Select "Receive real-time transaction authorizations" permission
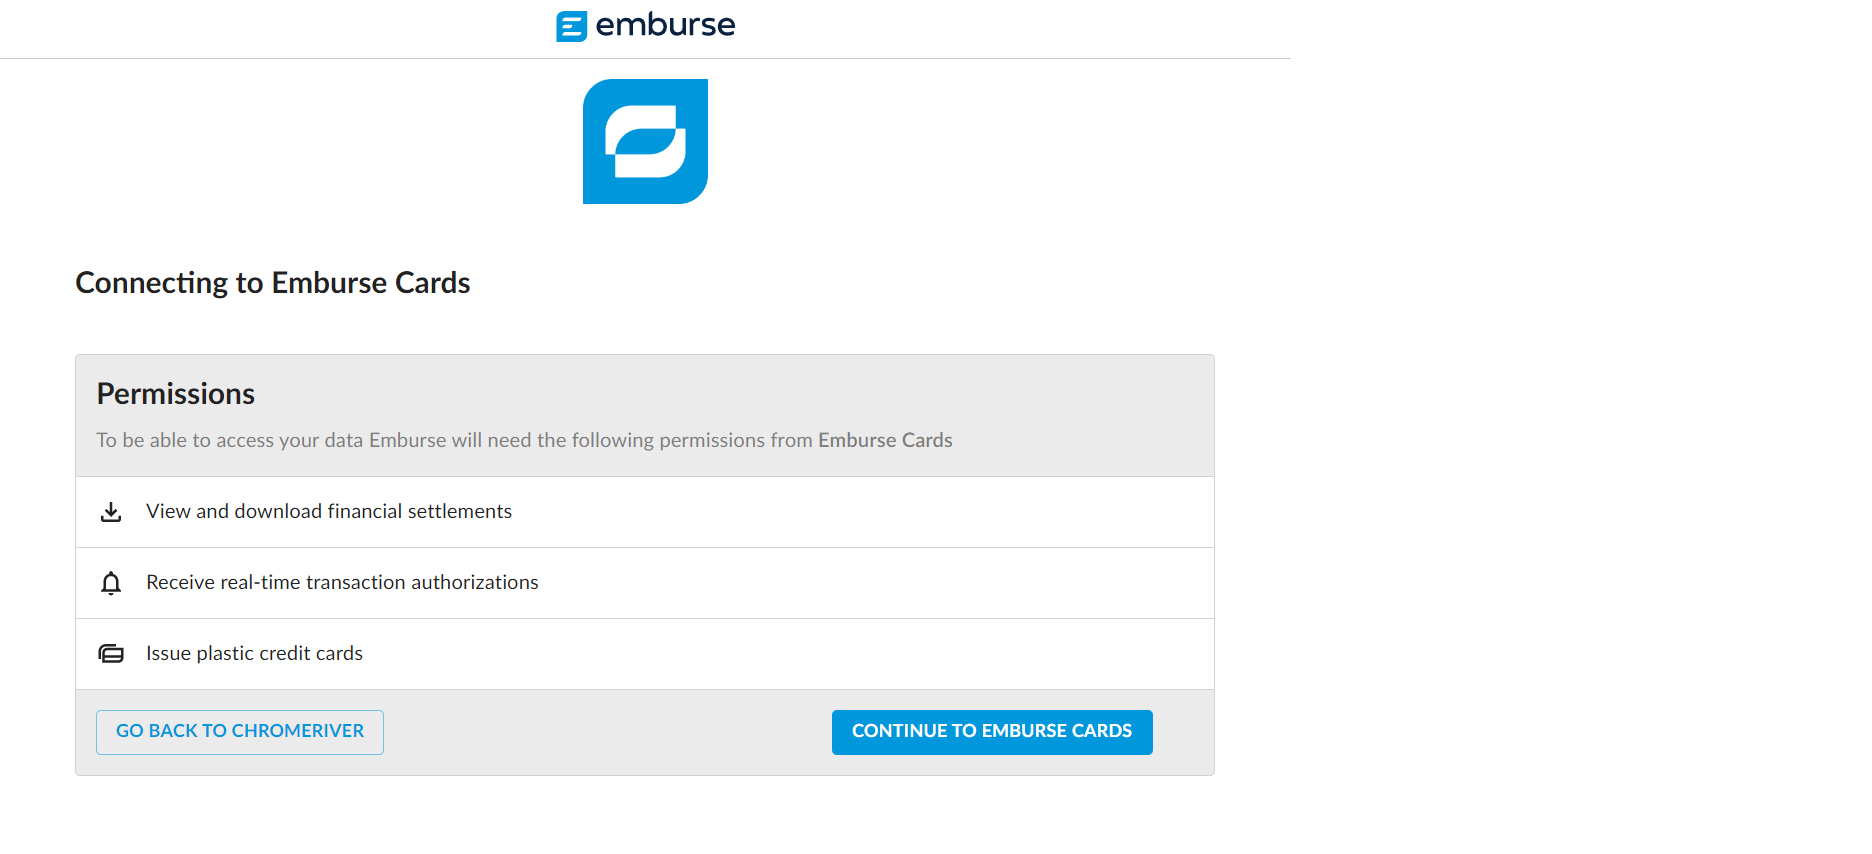The image size is (1872, 854). [342, 582]
